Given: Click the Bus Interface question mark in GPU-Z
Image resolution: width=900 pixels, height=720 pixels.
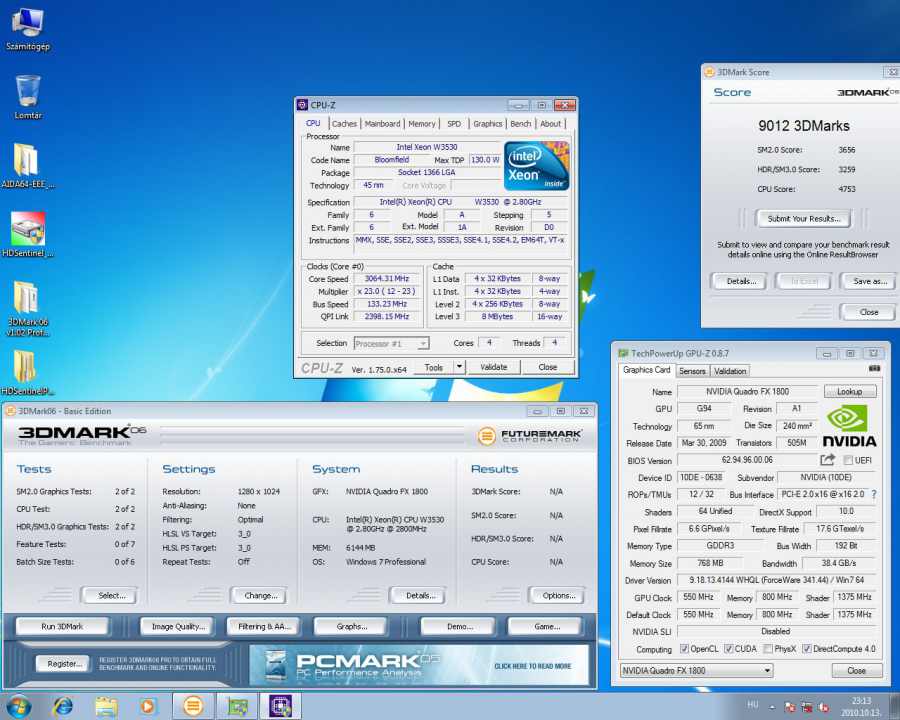Looking at the screenshot, I should point(874,494).
